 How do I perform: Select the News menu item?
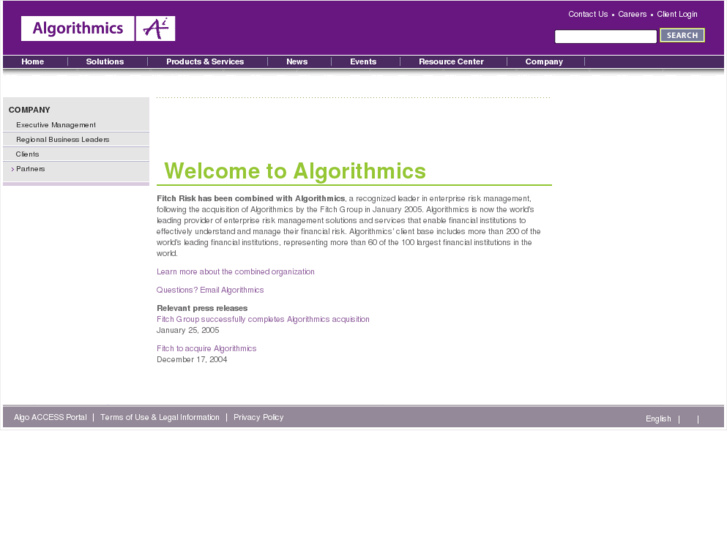point(297,62)
